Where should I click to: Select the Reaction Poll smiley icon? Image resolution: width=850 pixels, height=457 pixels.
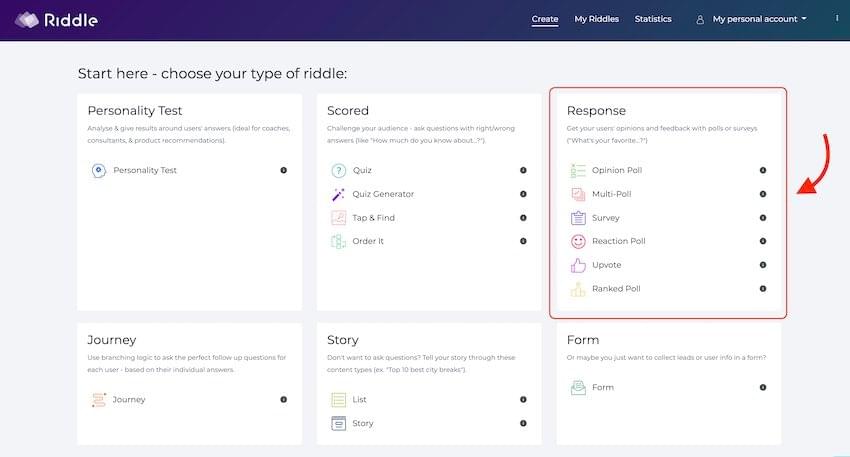(x=578, y=241)
